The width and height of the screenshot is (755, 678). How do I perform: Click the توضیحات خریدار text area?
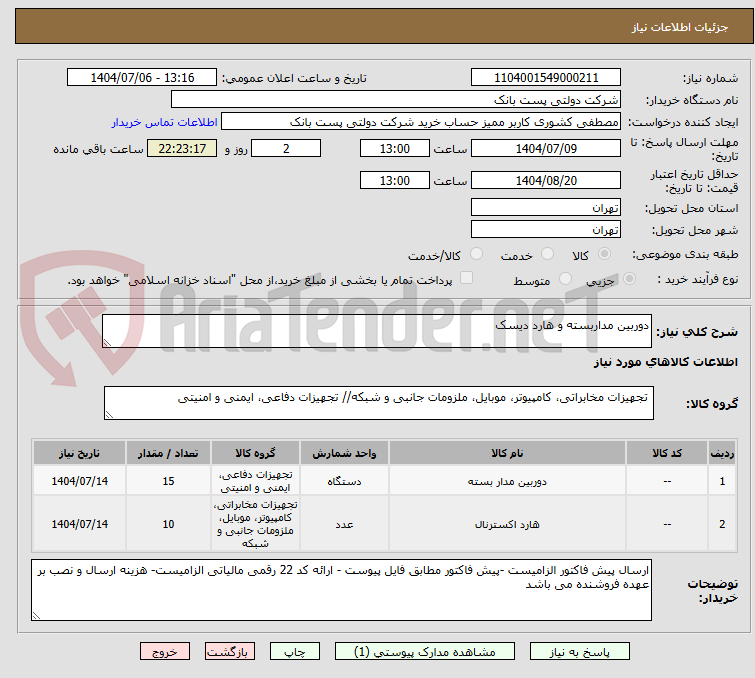(x=341, y=590)
